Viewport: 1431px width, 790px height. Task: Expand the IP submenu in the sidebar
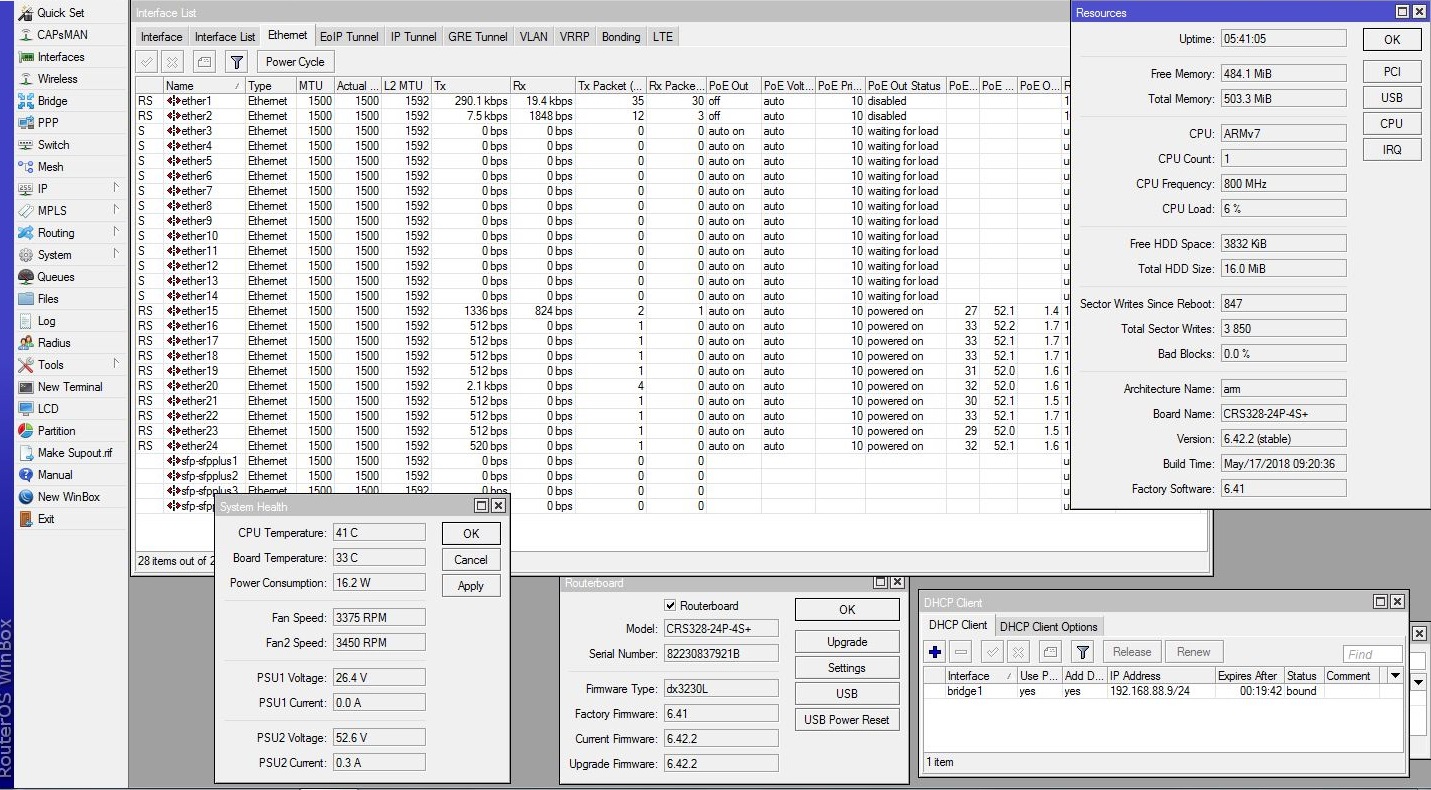[116, 188]
